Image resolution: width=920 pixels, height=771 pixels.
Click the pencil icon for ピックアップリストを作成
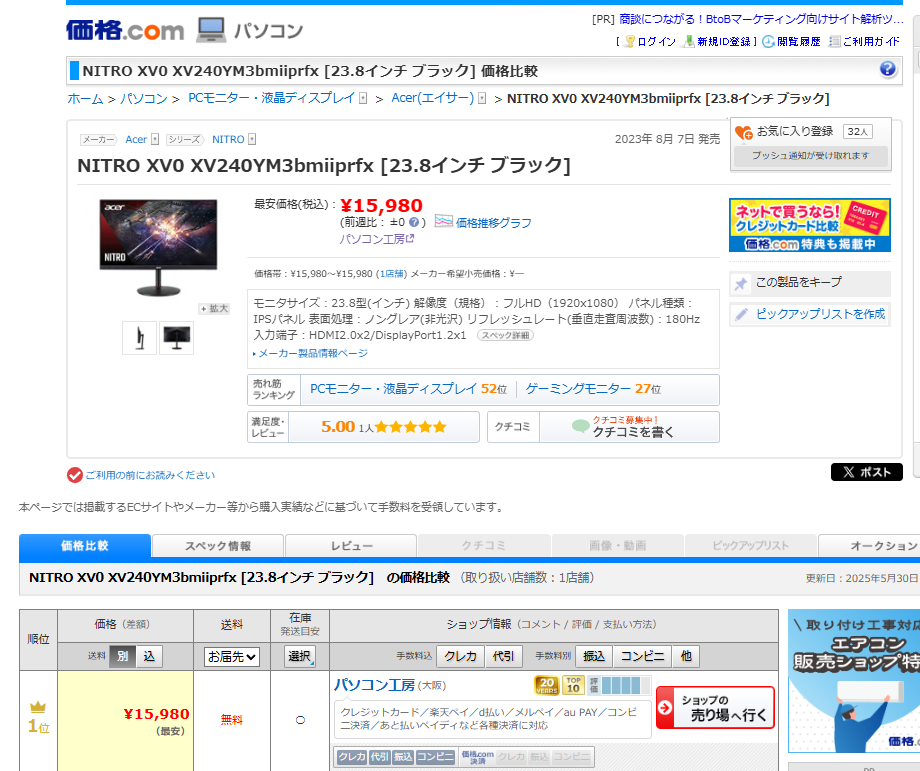click(741, 315)
